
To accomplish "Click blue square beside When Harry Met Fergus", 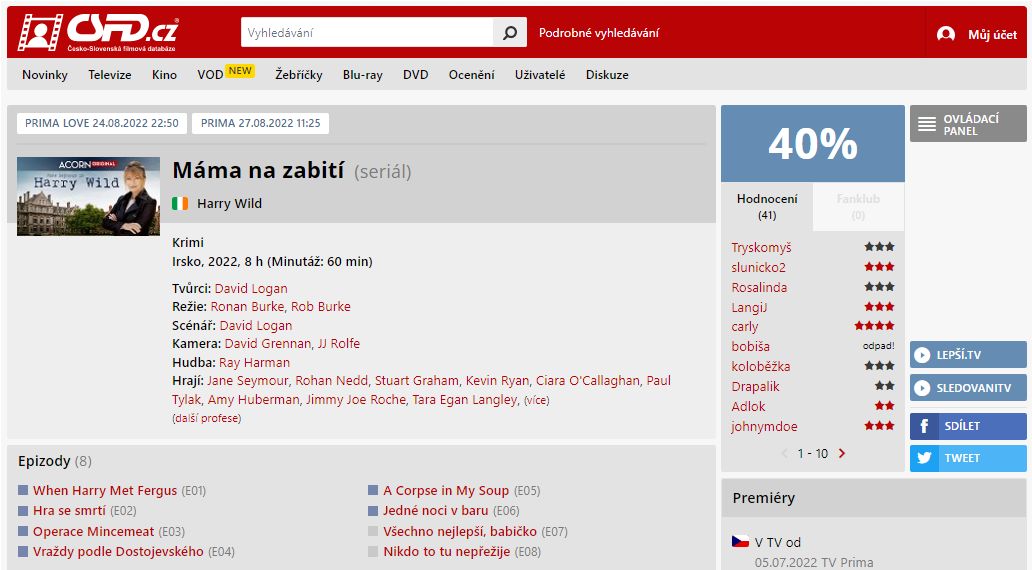I will tap(23, 490).
